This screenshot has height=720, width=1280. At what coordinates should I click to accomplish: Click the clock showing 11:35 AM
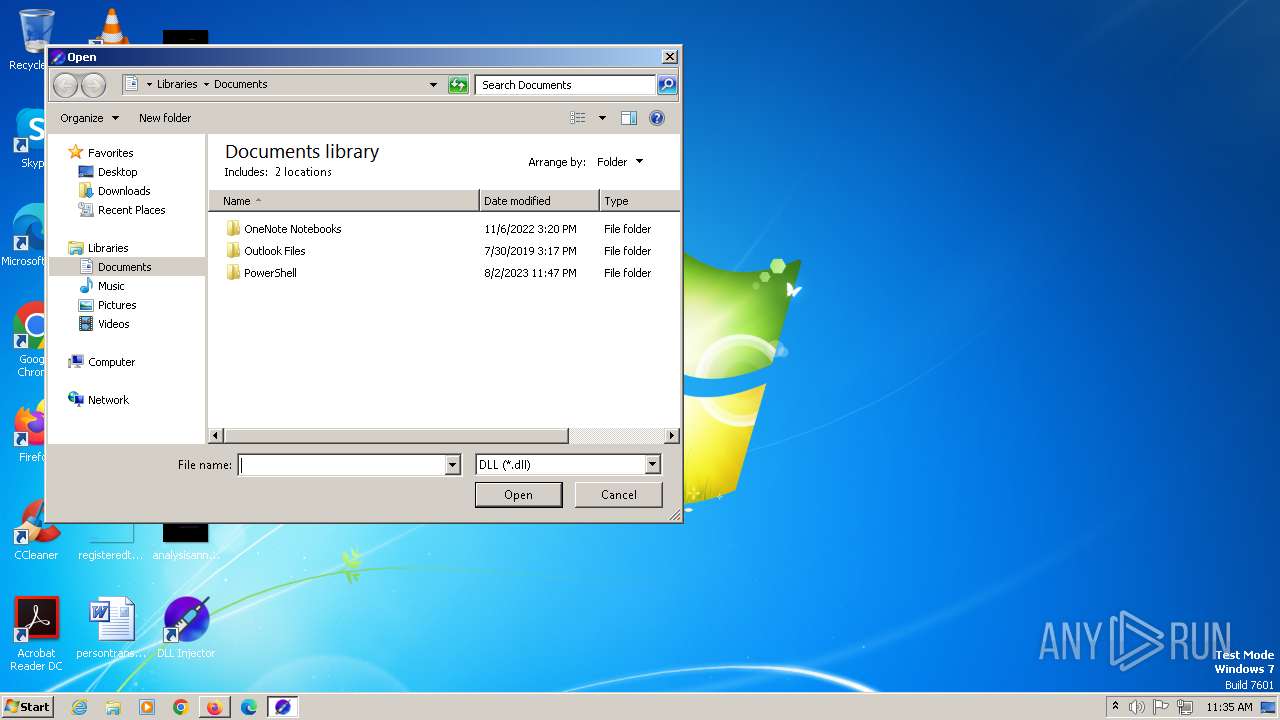tap(1229, 707)
